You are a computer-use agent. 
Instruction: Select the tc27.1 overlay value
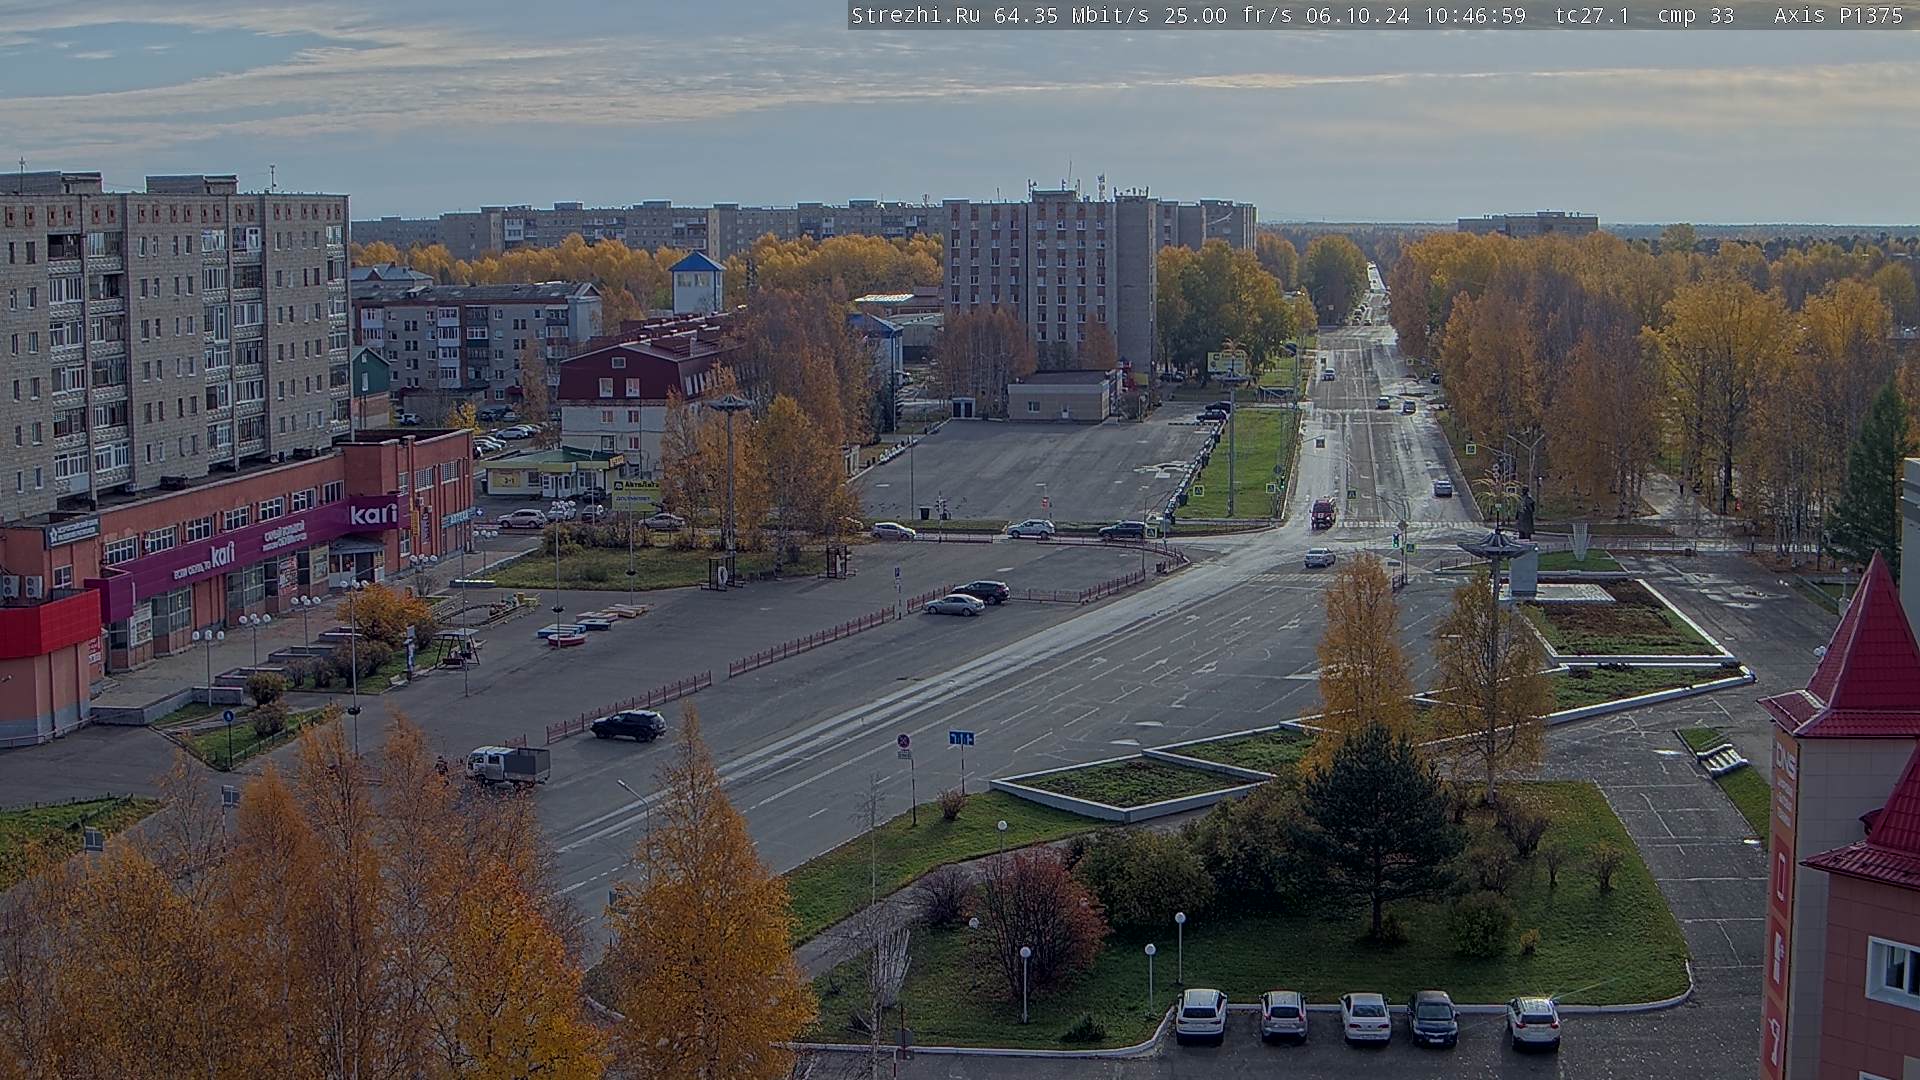[x=1592, y=15]
